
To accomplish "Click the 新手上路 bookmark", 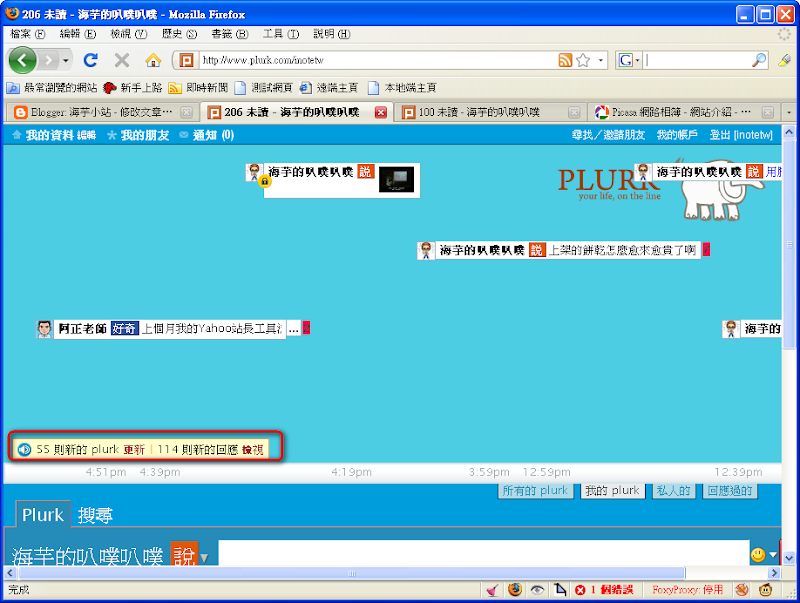I will click(x=133, y=88).
